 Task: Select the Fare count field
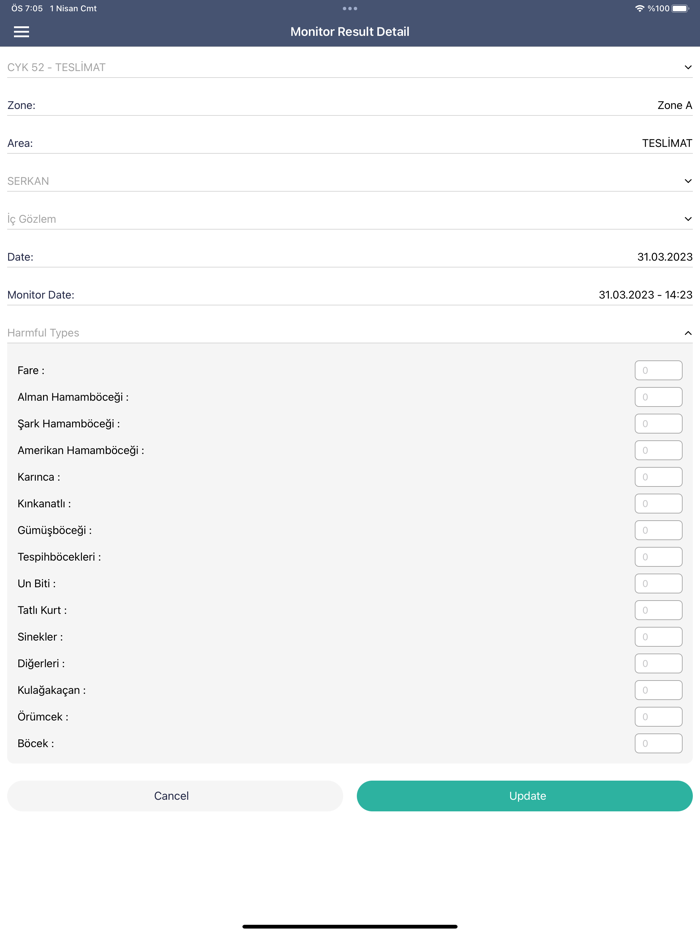coord(658,371)
